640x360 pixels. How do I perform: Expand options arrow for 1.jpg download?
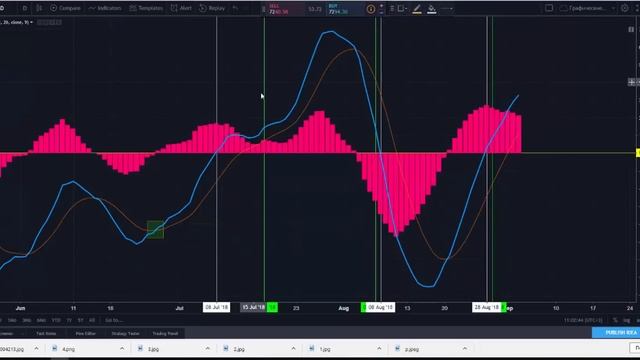pos(379,349)
